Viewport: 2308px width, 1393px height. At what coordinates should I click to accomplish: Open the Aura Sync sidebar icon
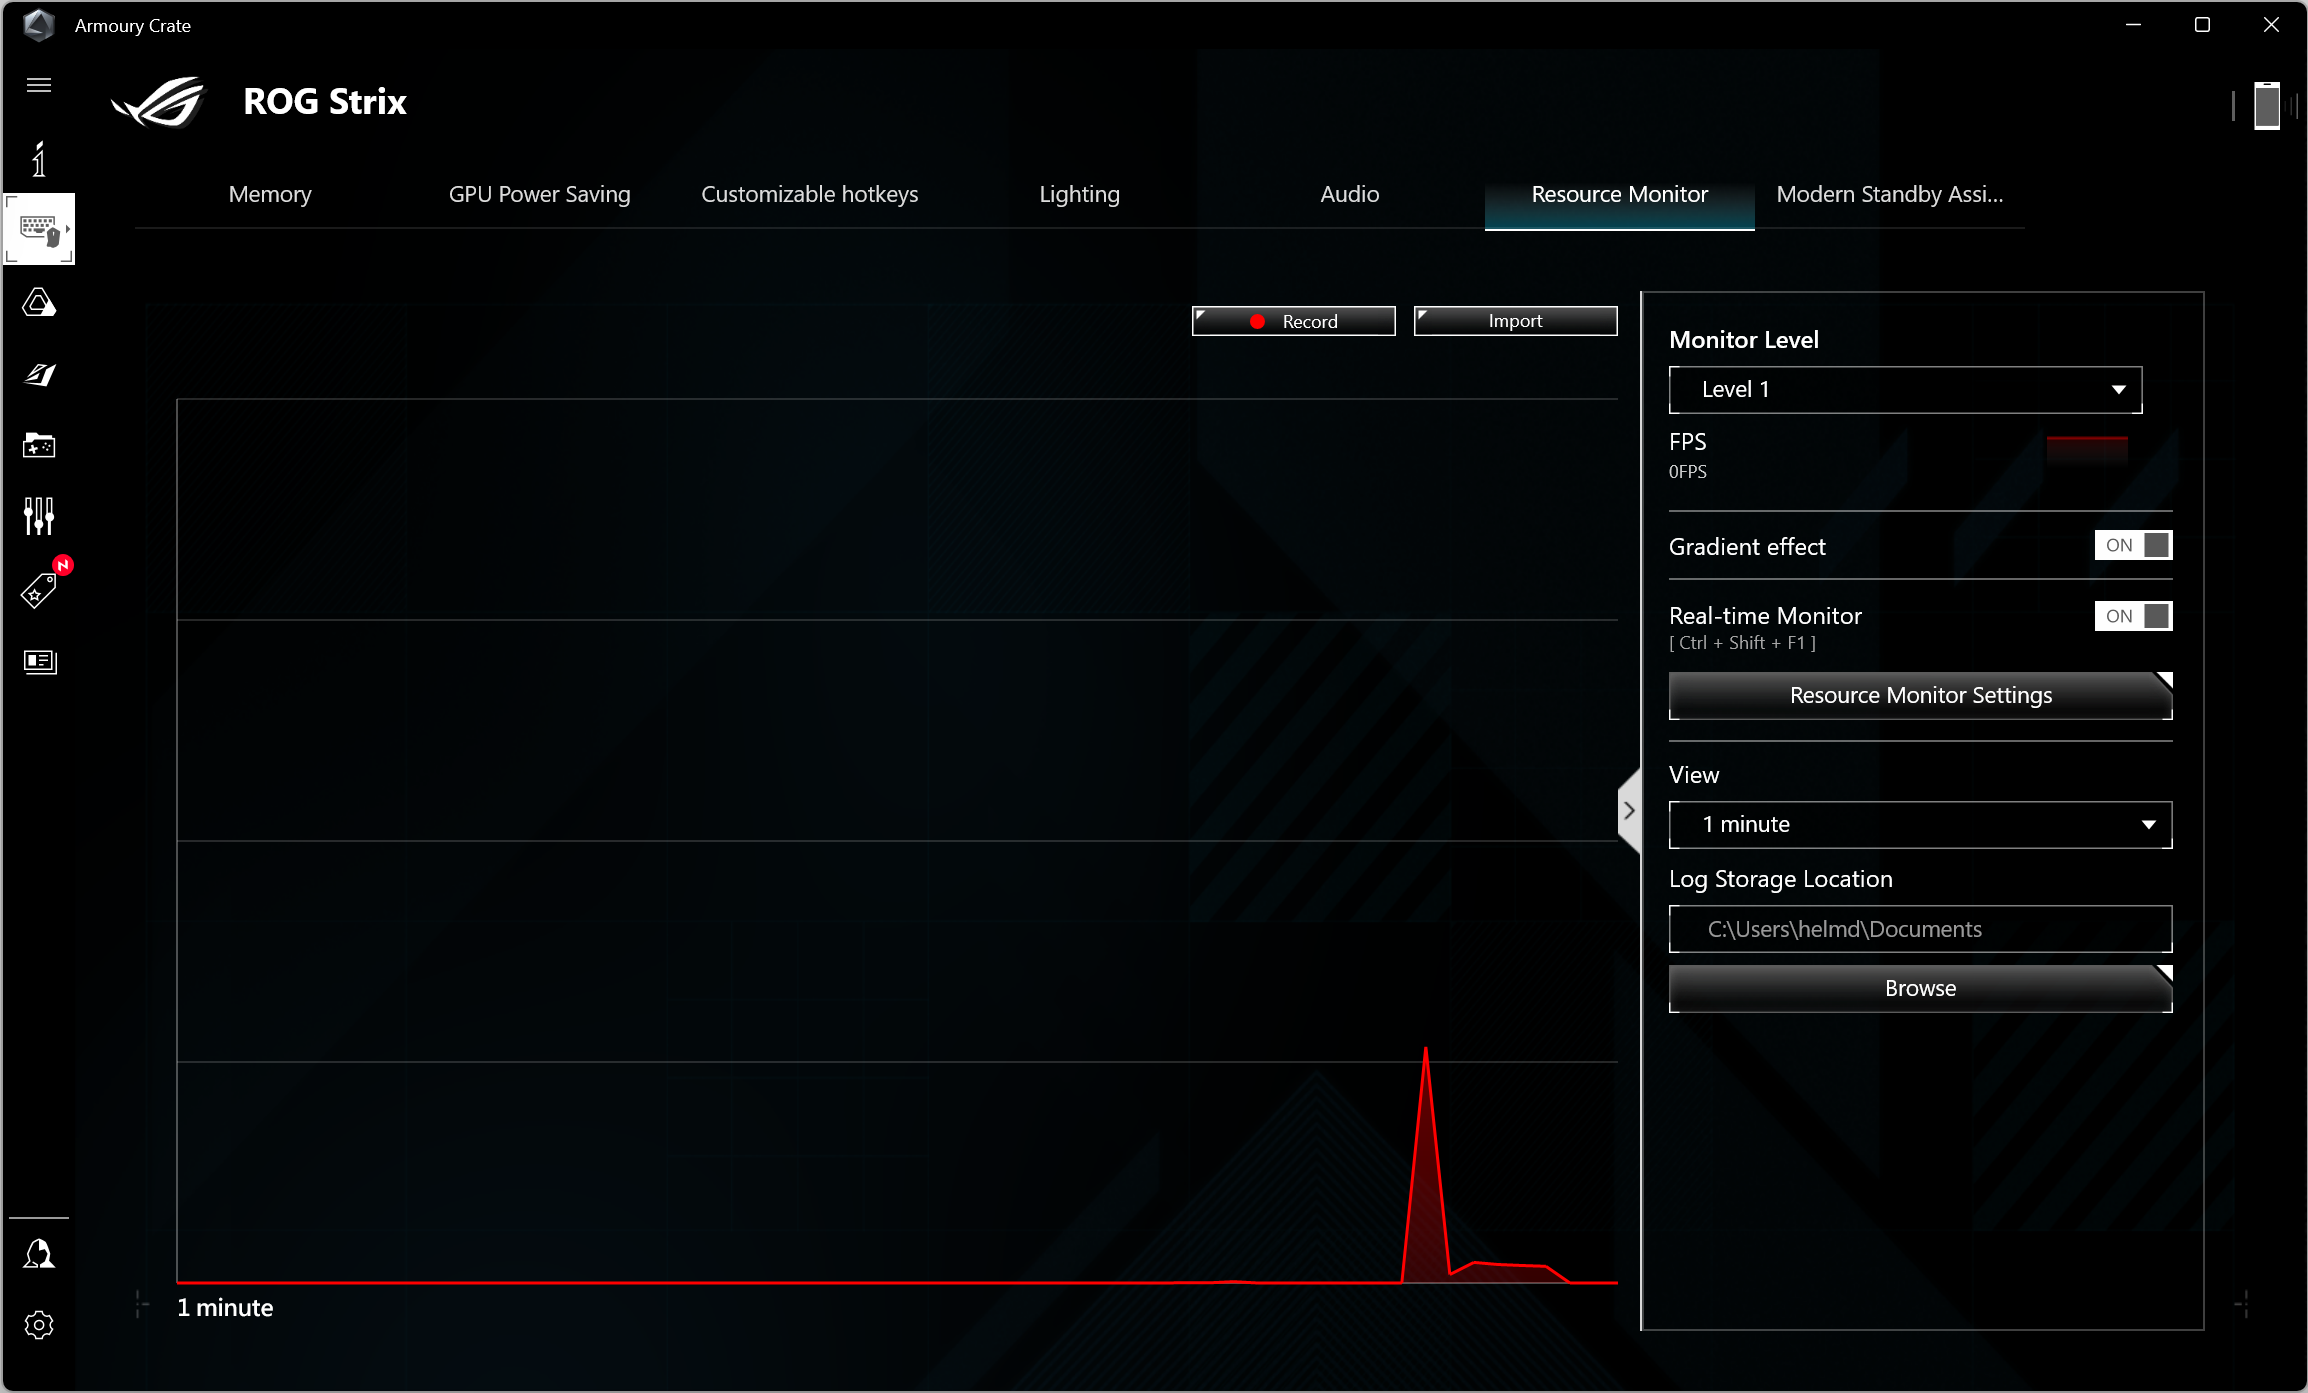coord(39,302)
